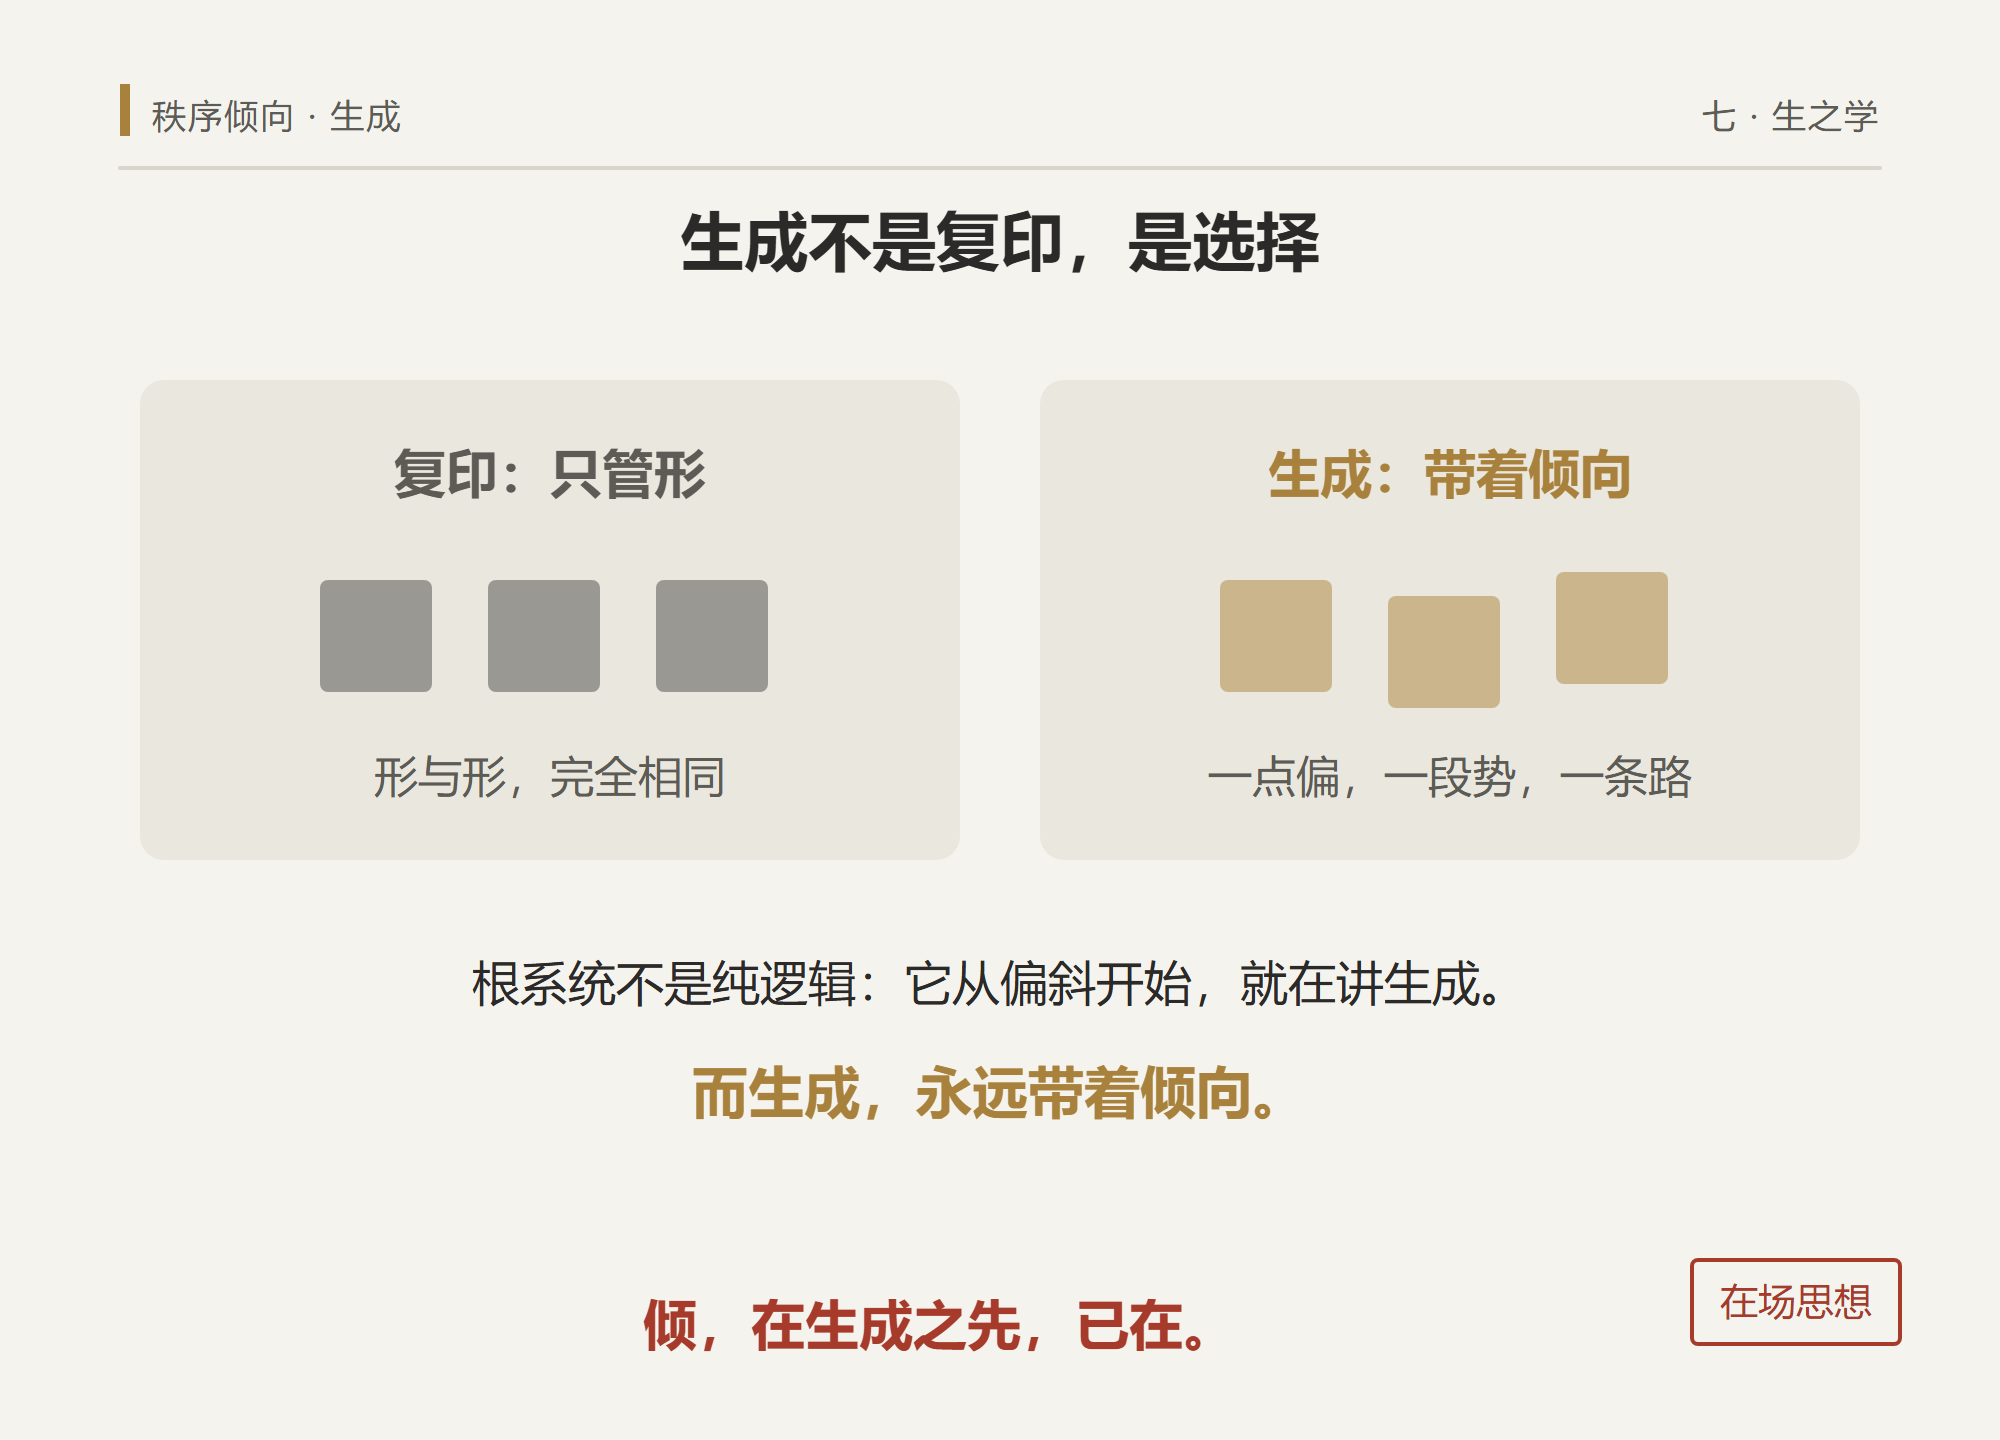The width and height of the screenshot is (2000, 1440).
Task: Select the lowered middle tan square
Action: (x=1444, y=652)
